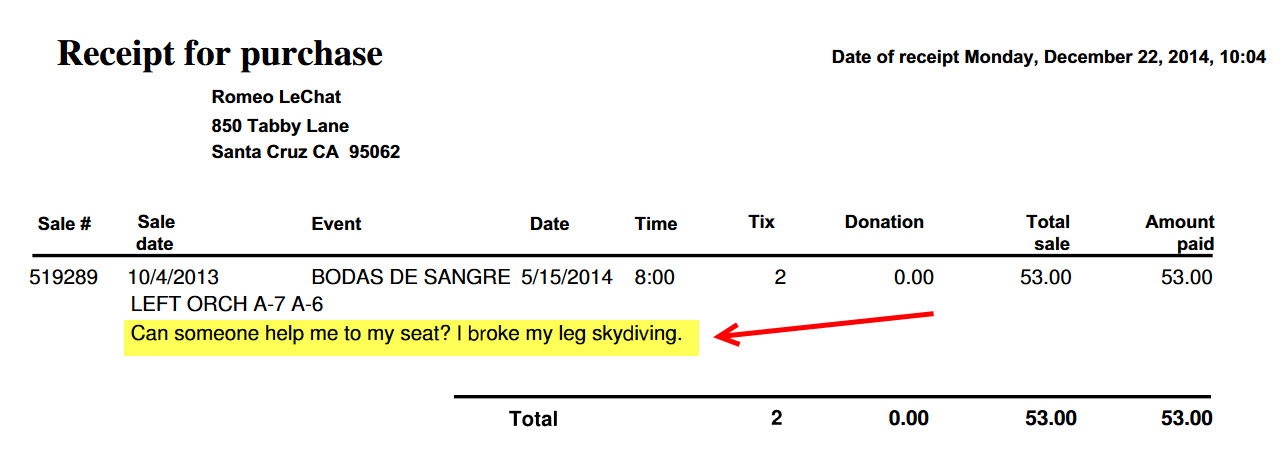Click the Event column header
This screenshot has height=449, width=1283.
[336, 224]
